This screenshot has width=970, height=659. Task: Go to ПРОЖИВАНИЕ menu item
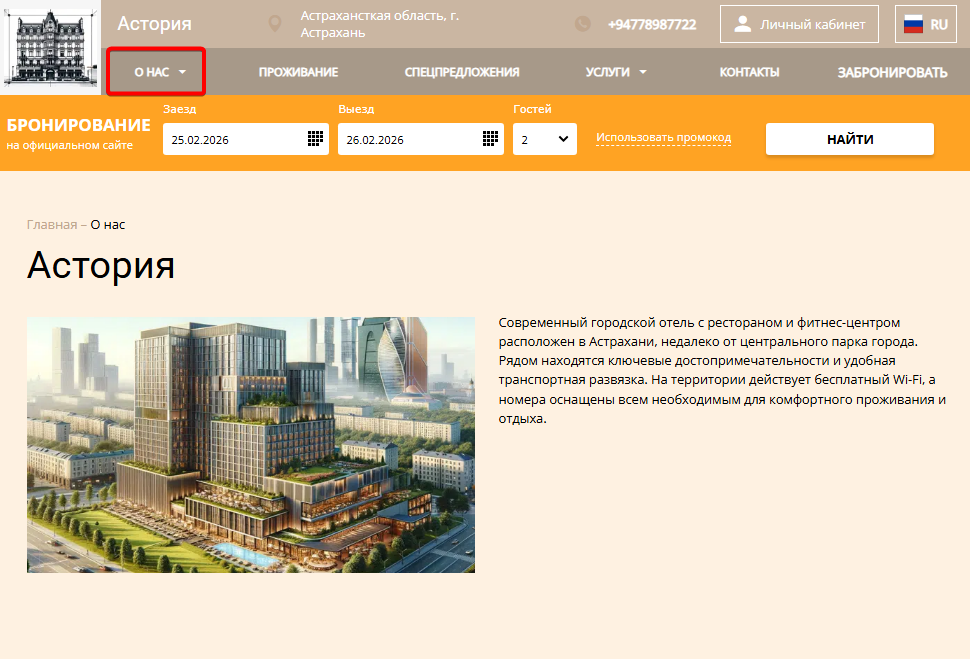(298, 72)
